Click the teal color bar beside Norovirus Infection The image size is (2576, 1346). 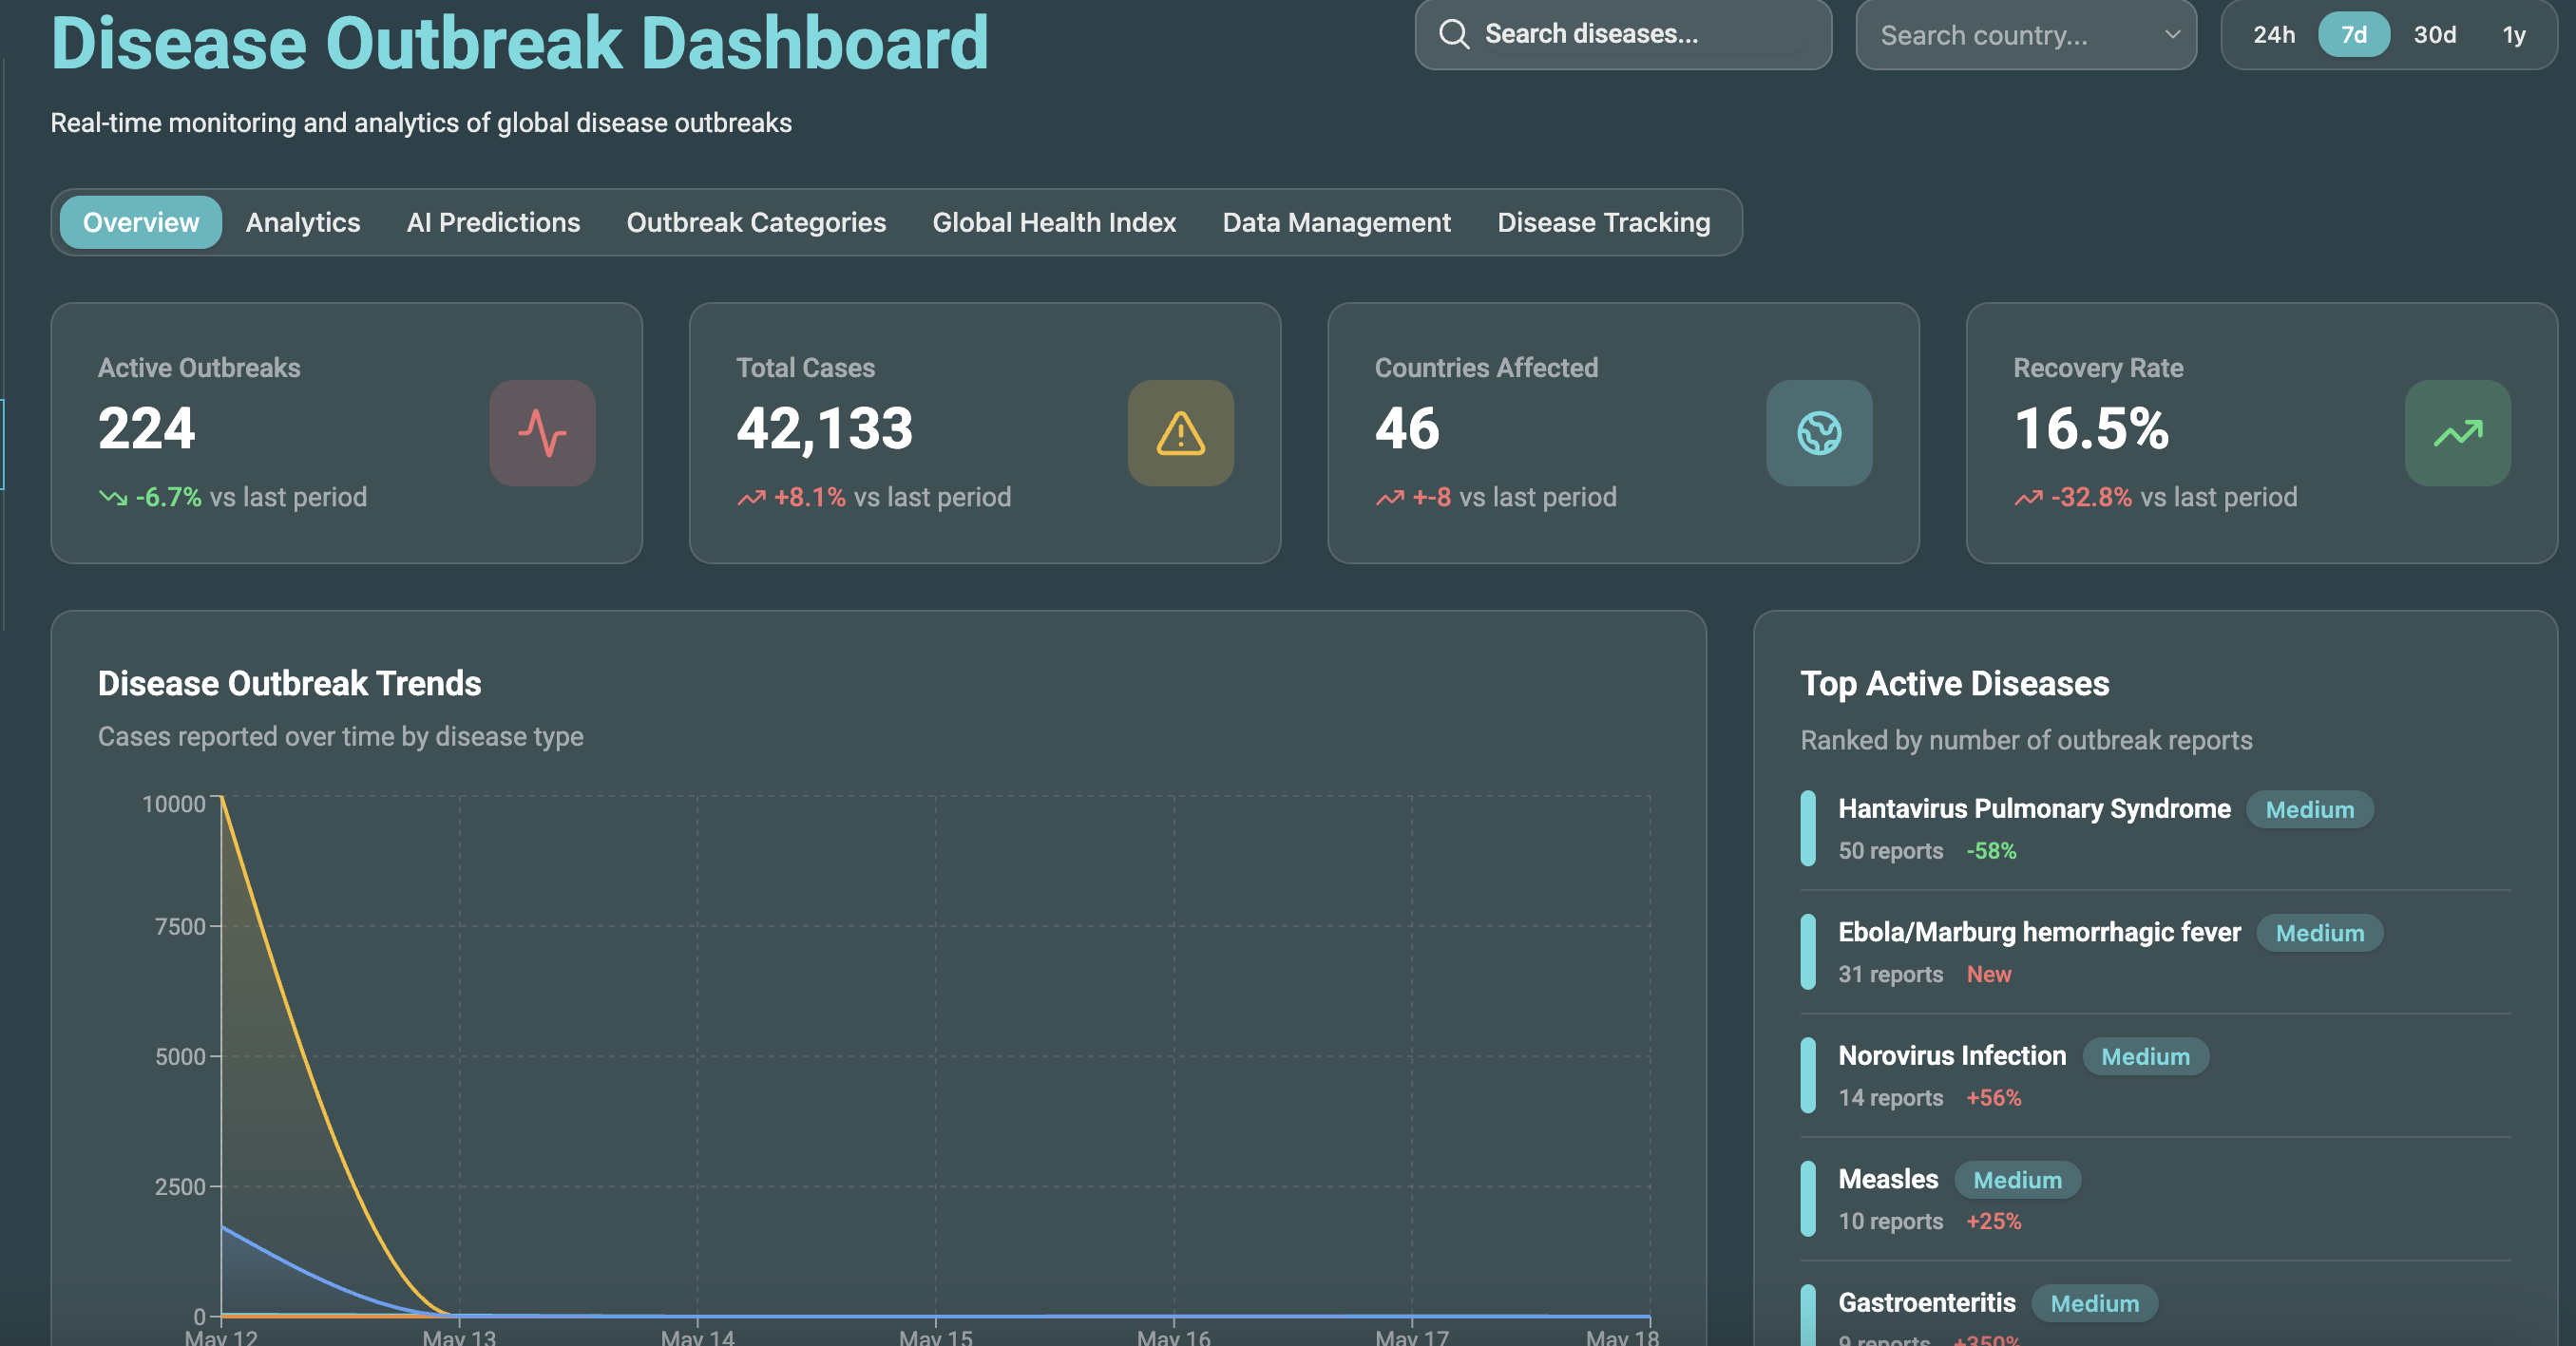pos(1808,1075)
